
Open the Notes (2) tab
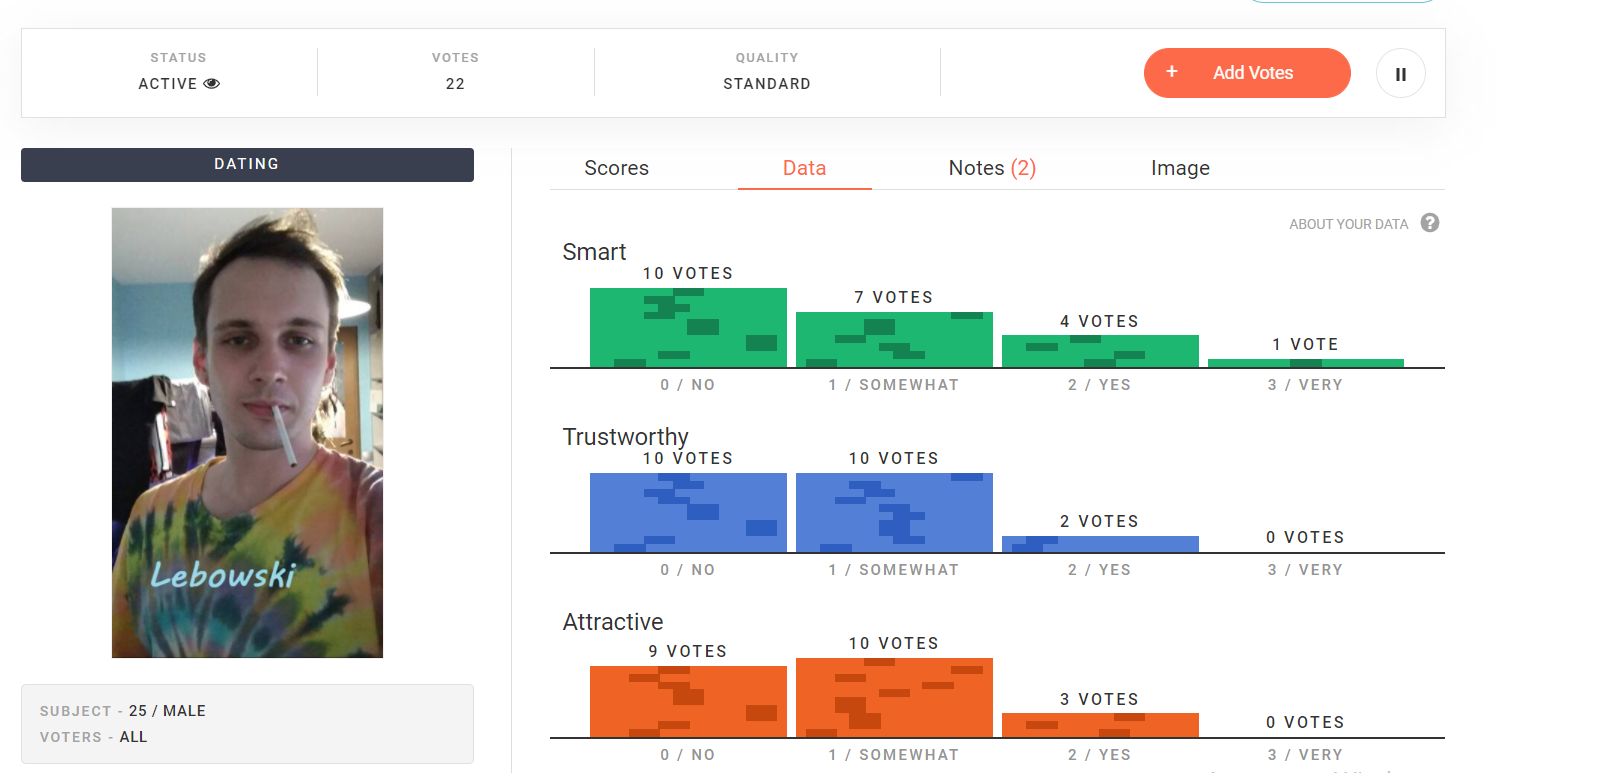[991, 168]
